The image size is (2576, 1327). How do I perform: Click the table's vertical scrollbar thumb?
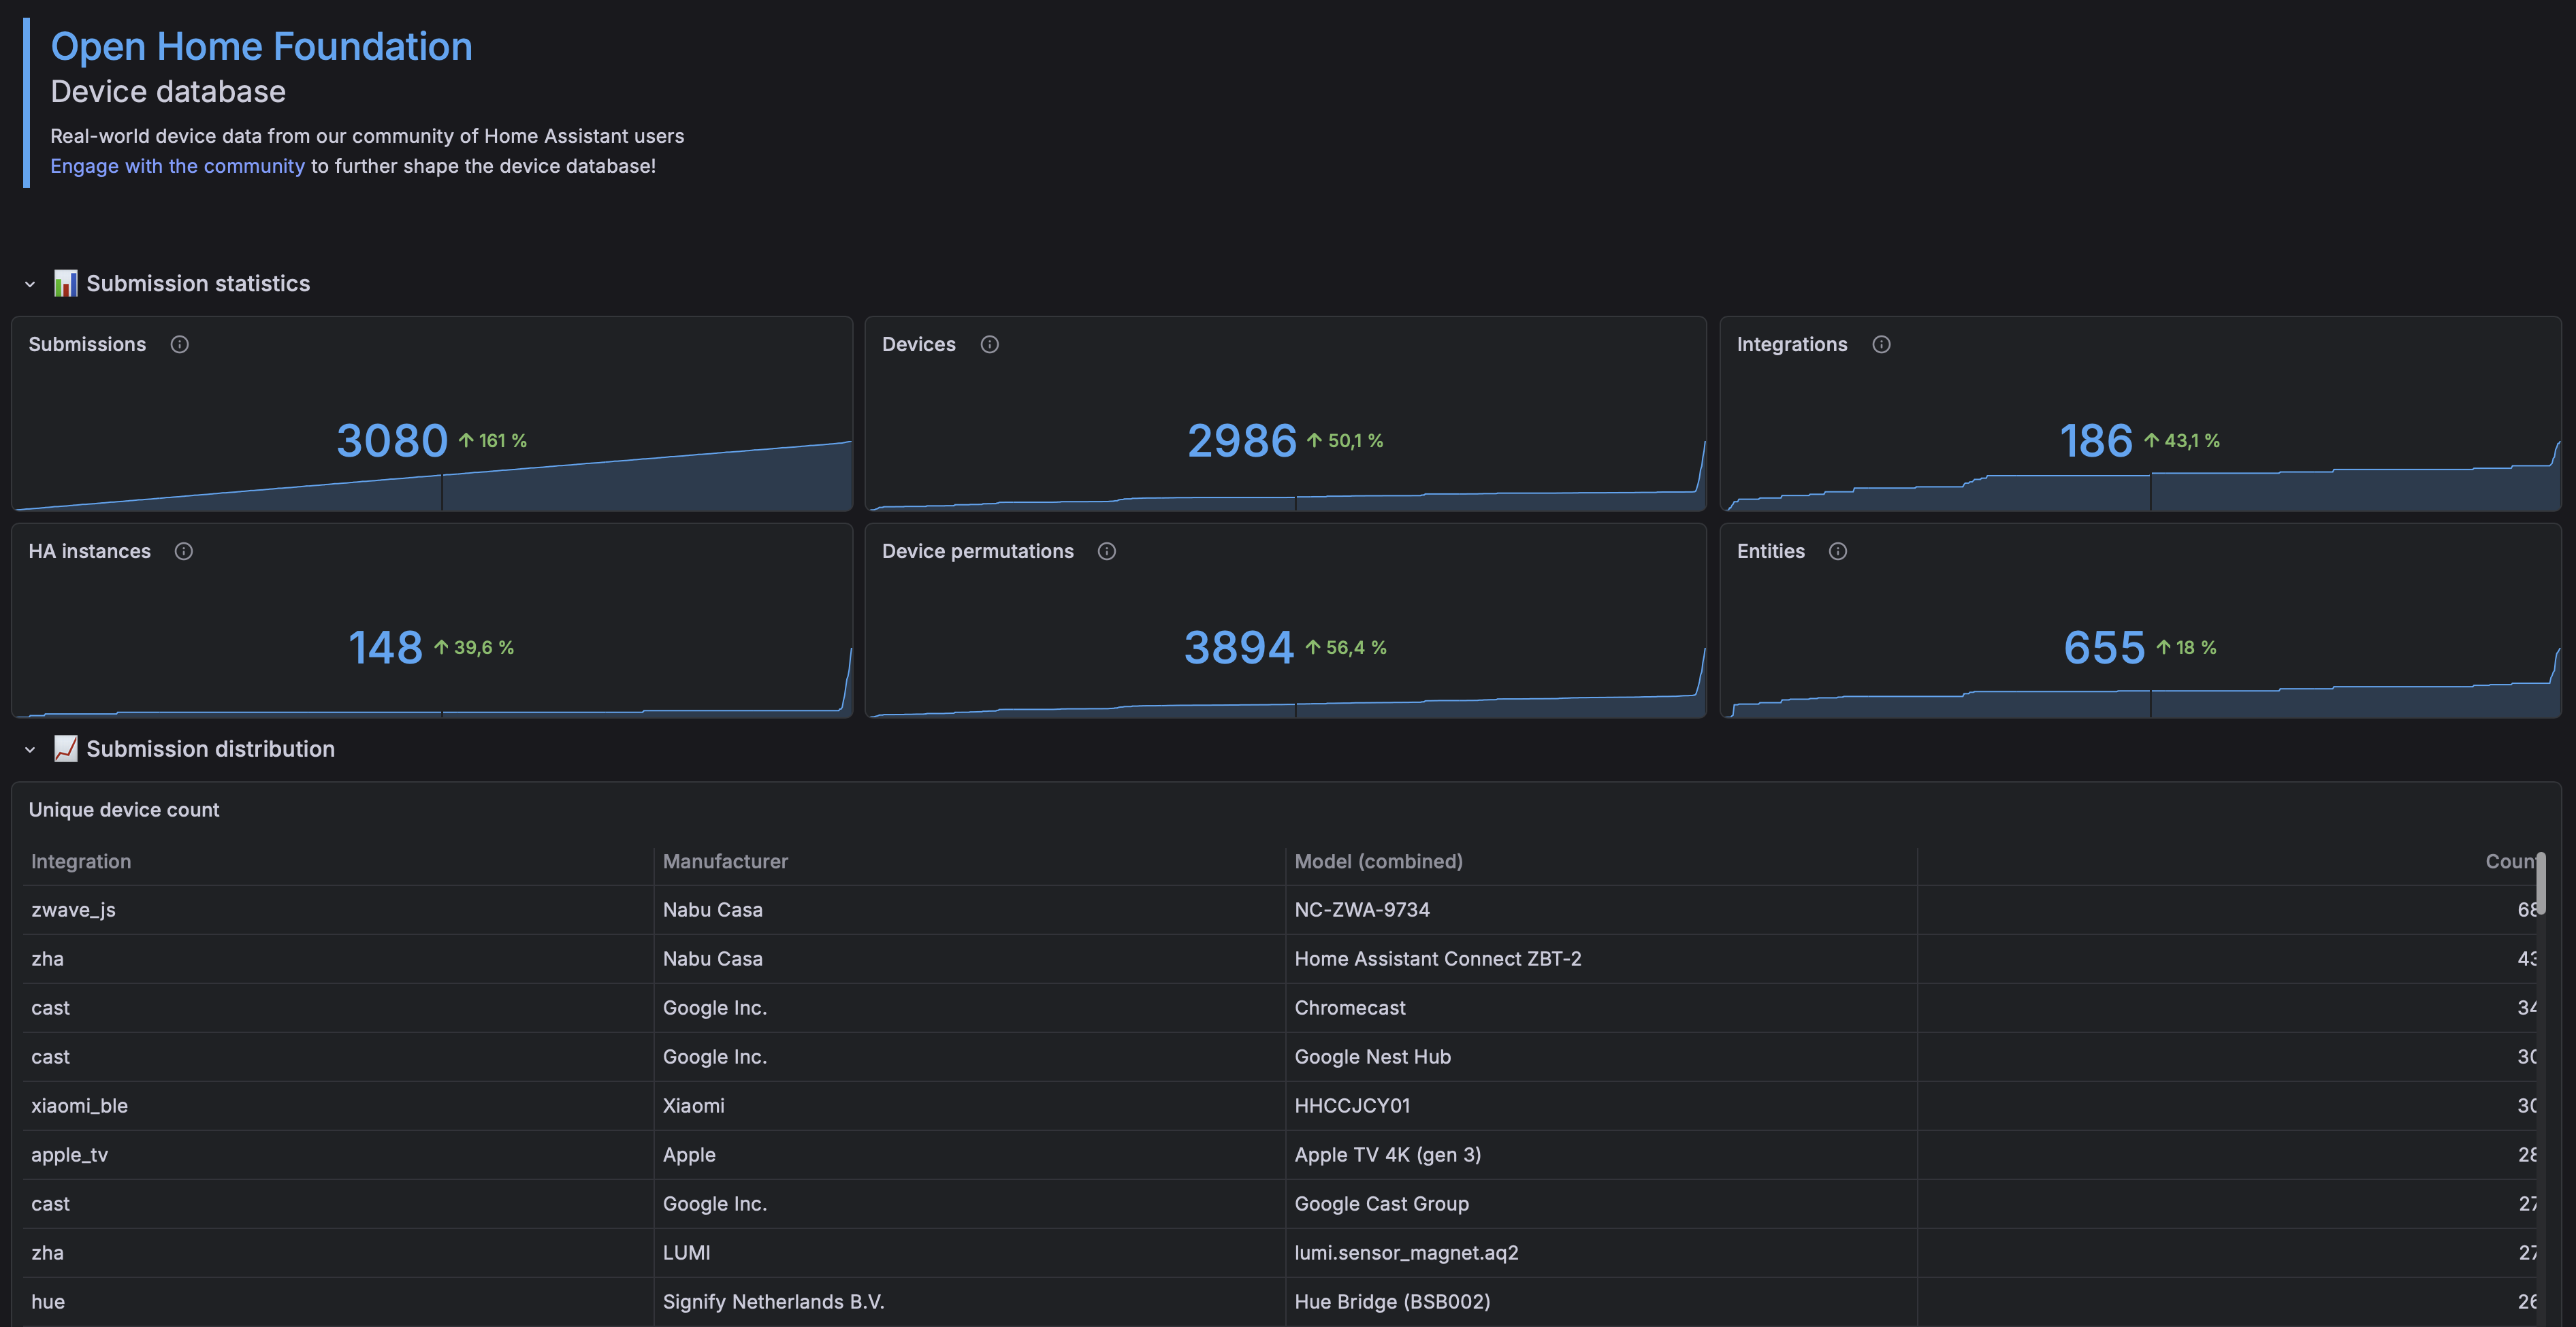coord(2540,883)
